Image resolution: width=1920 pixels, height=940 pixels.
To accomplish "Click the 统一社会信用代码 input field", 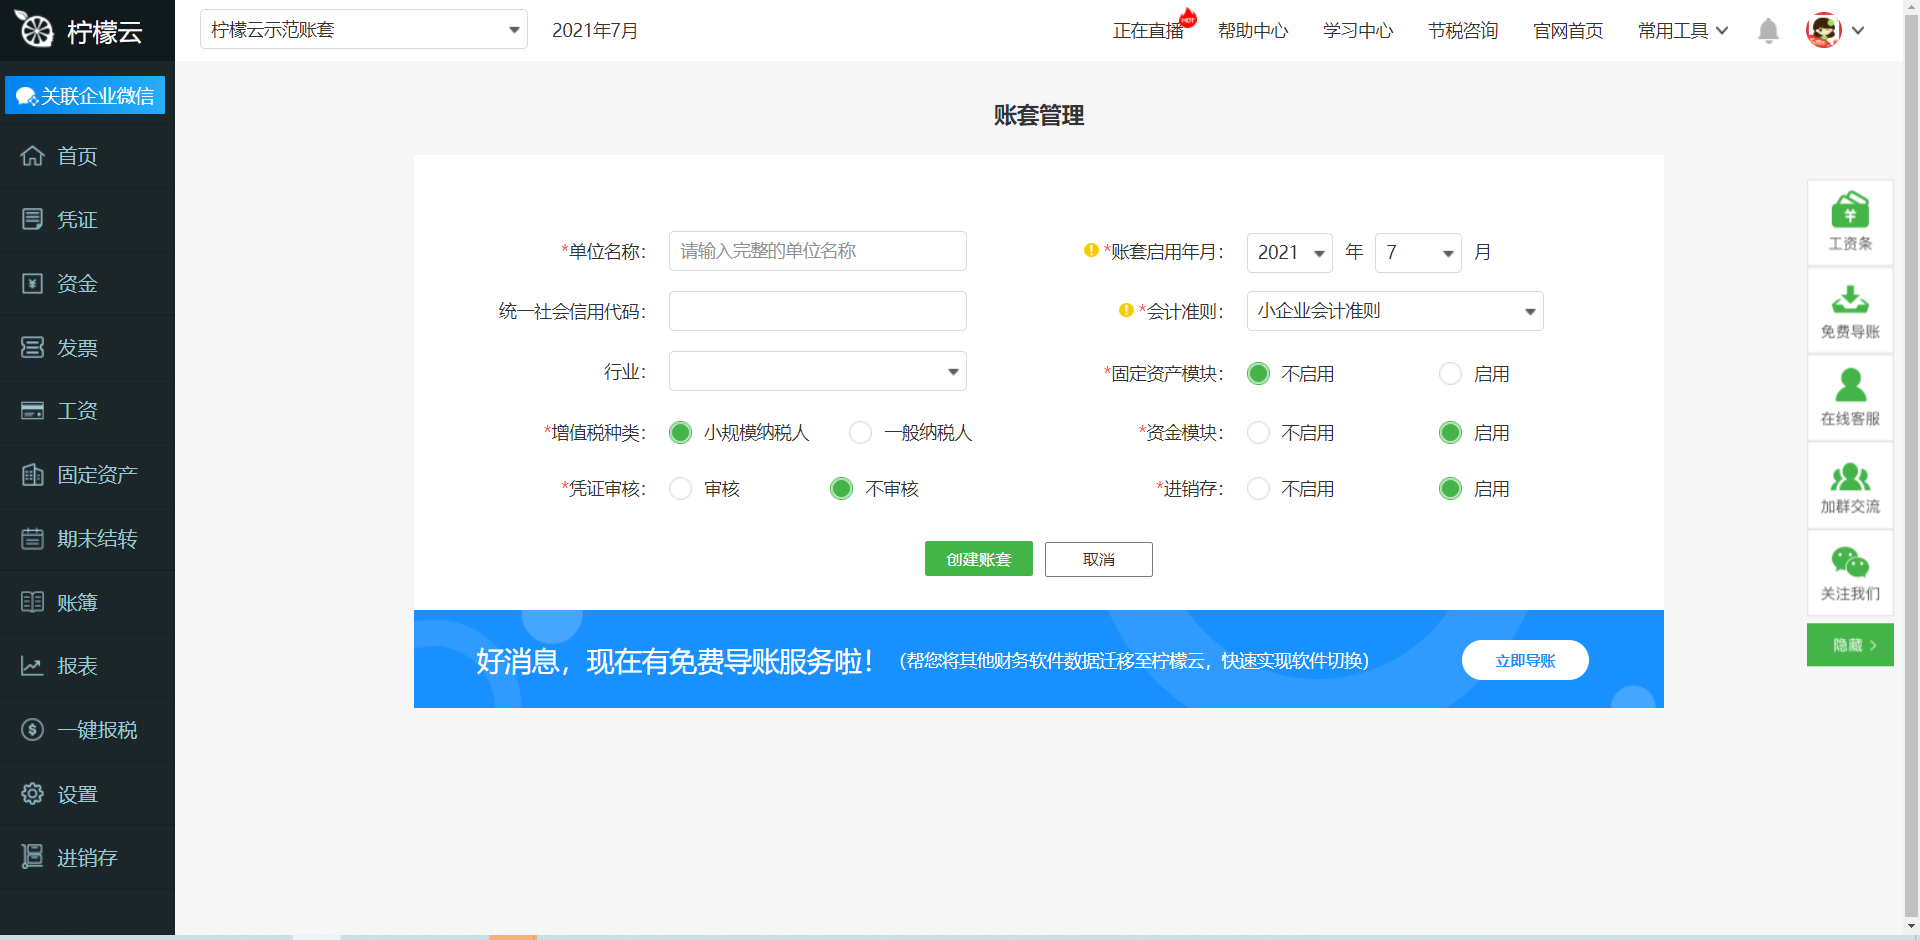I will 818,311.
